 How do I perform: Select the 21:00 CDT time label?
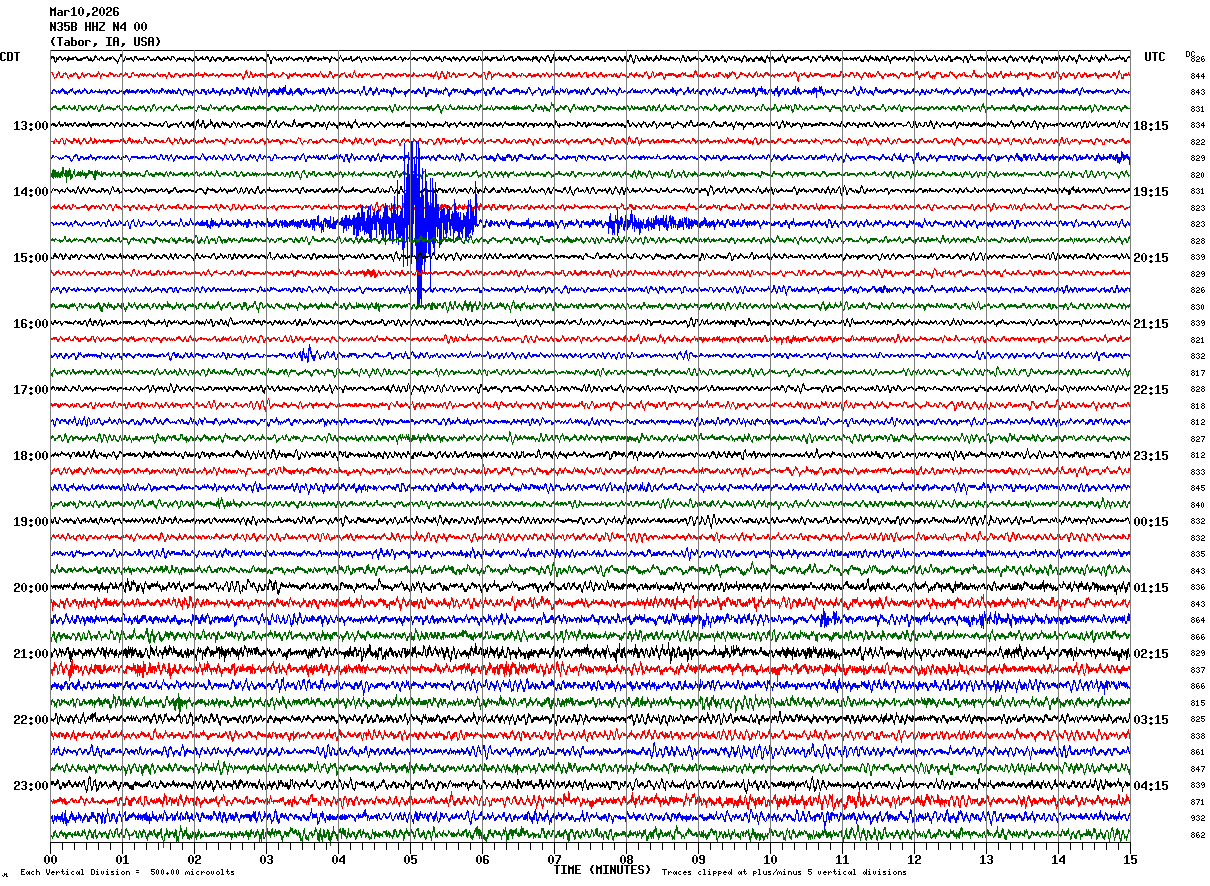coord(30,654)
